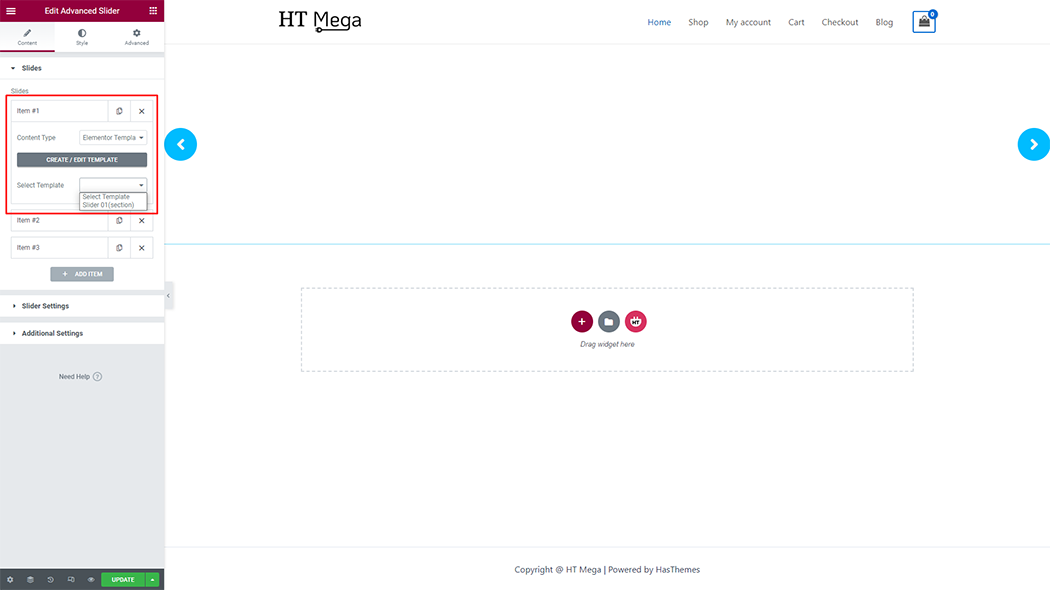Viewport: 1050px width, 590px height.
Task: Click the green Update button
Action: click(x=123, y=580)
